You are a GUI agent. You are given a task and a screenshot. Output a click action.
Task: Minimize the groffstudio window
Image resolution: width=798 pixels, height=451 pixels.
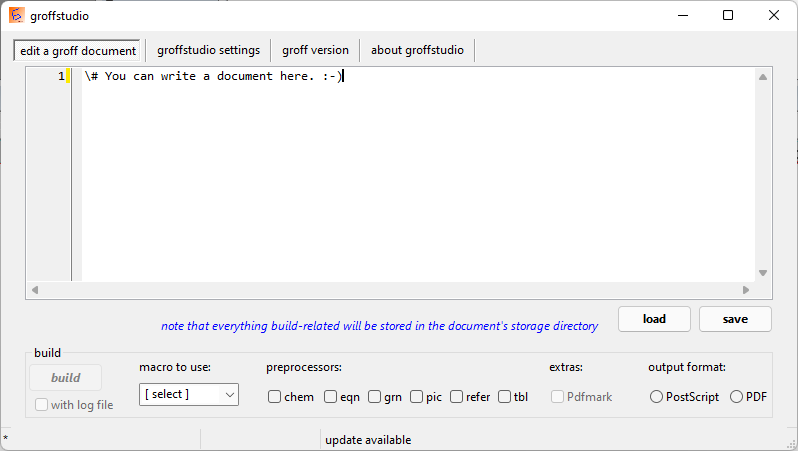click(x=683, y=15)
